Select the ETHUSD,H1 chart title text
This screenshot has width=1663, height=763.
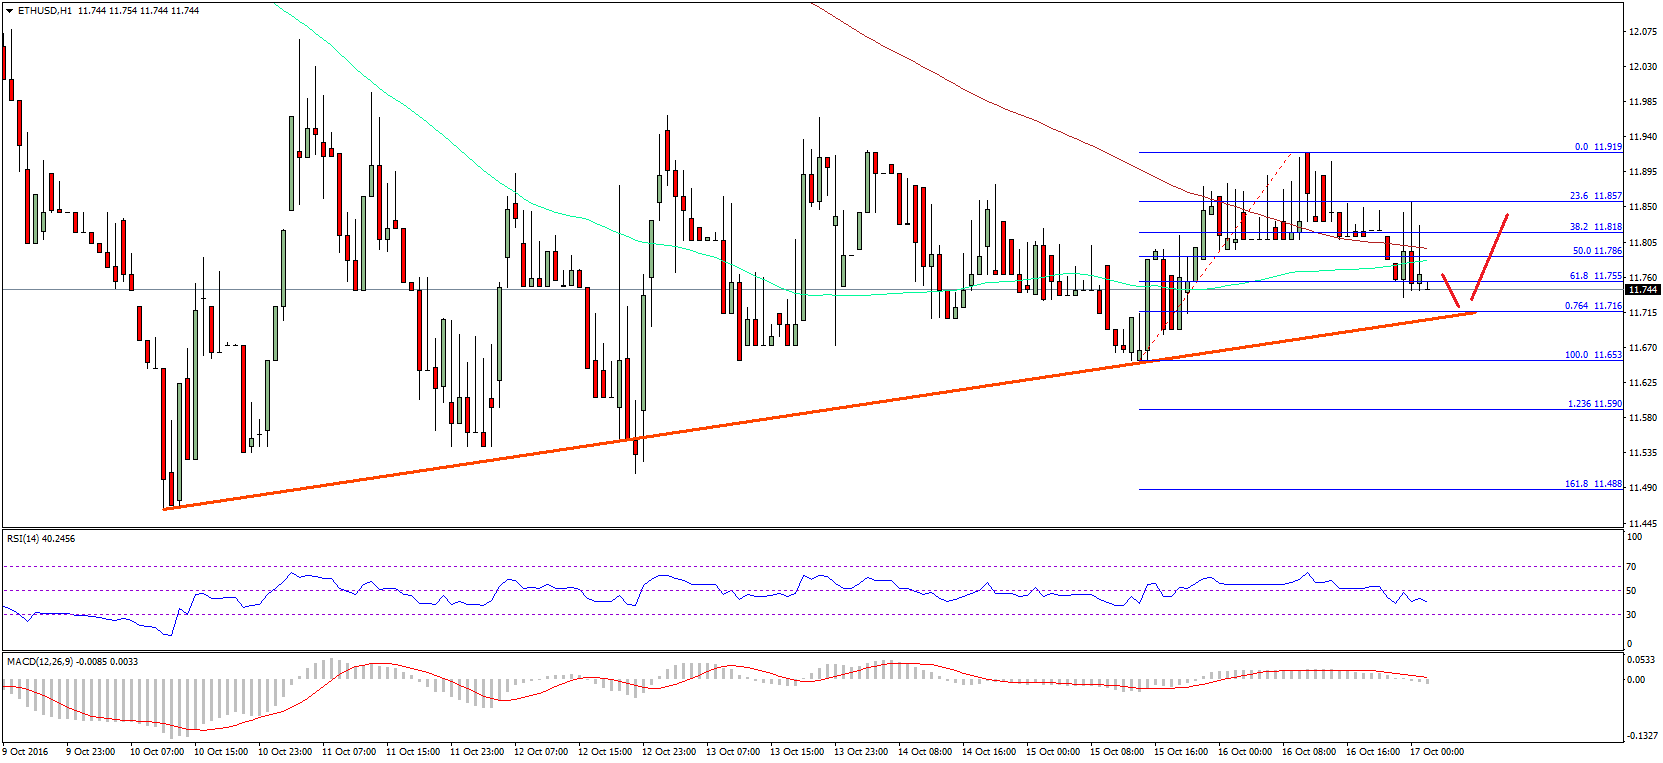point(45,10)
